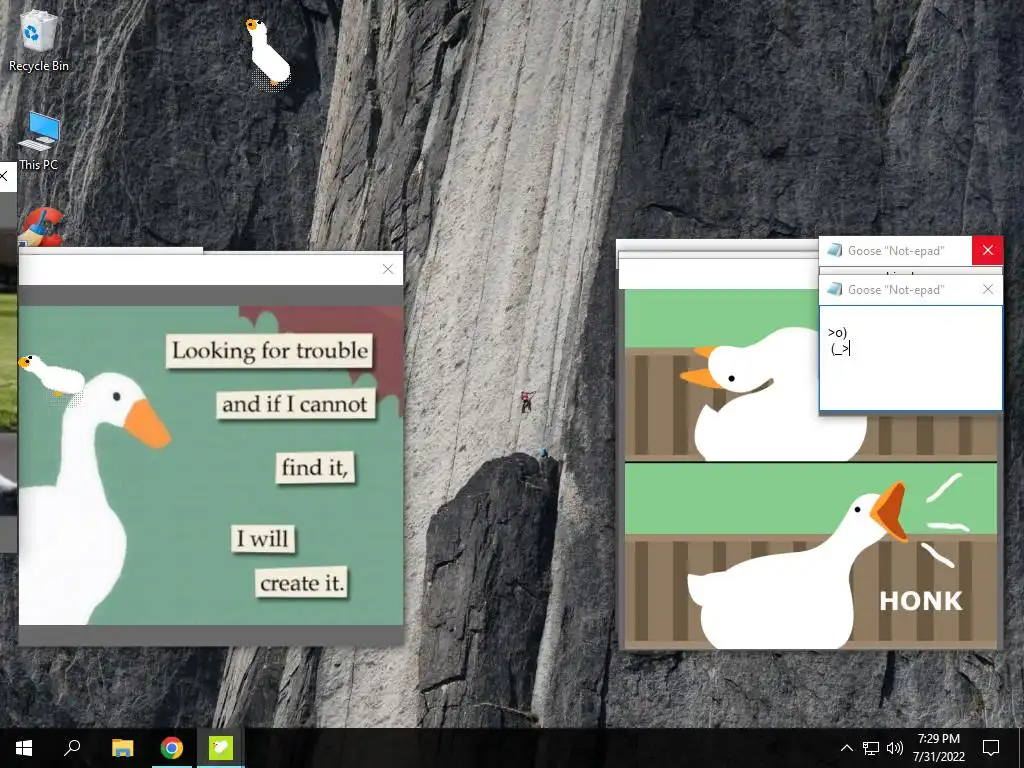Click the front Goose "Not-epad" title text
The height and width of the screenshot is (768, 1024).
pyautogui.click(x=896, y=290)
